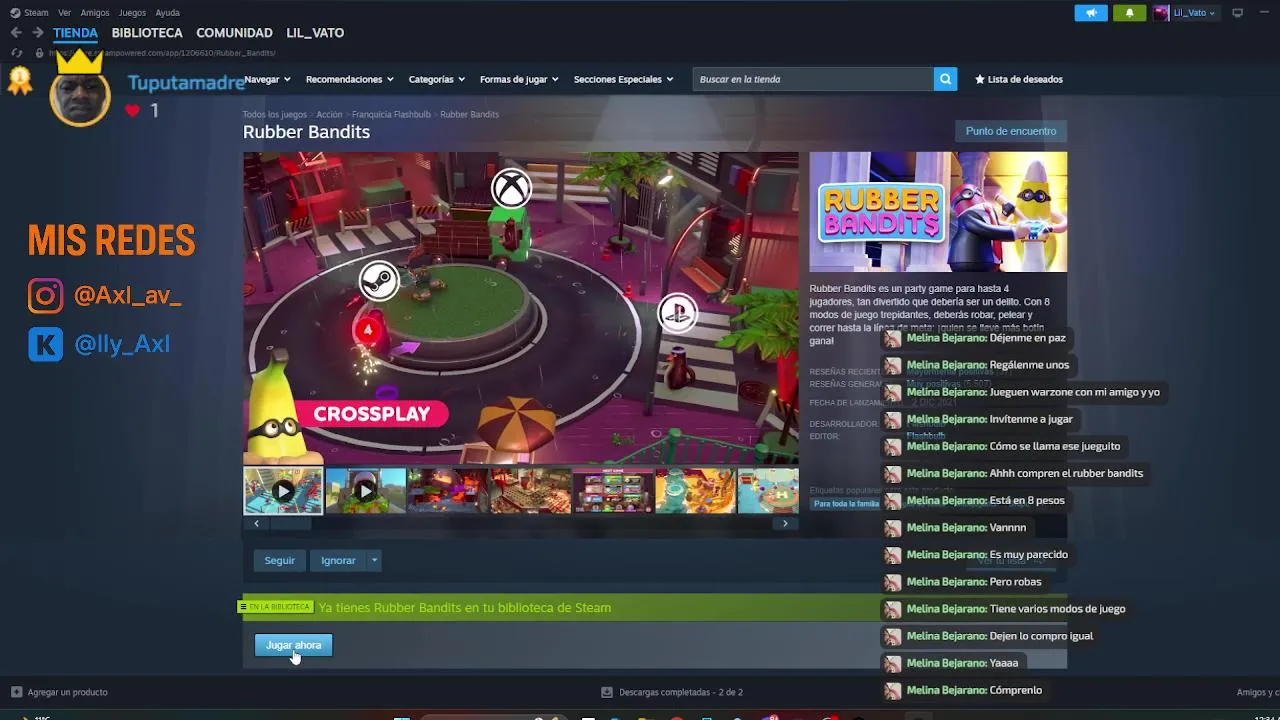Switch to the BIBLIOTECA tab

pyautogui.click(x=147, y=33)
